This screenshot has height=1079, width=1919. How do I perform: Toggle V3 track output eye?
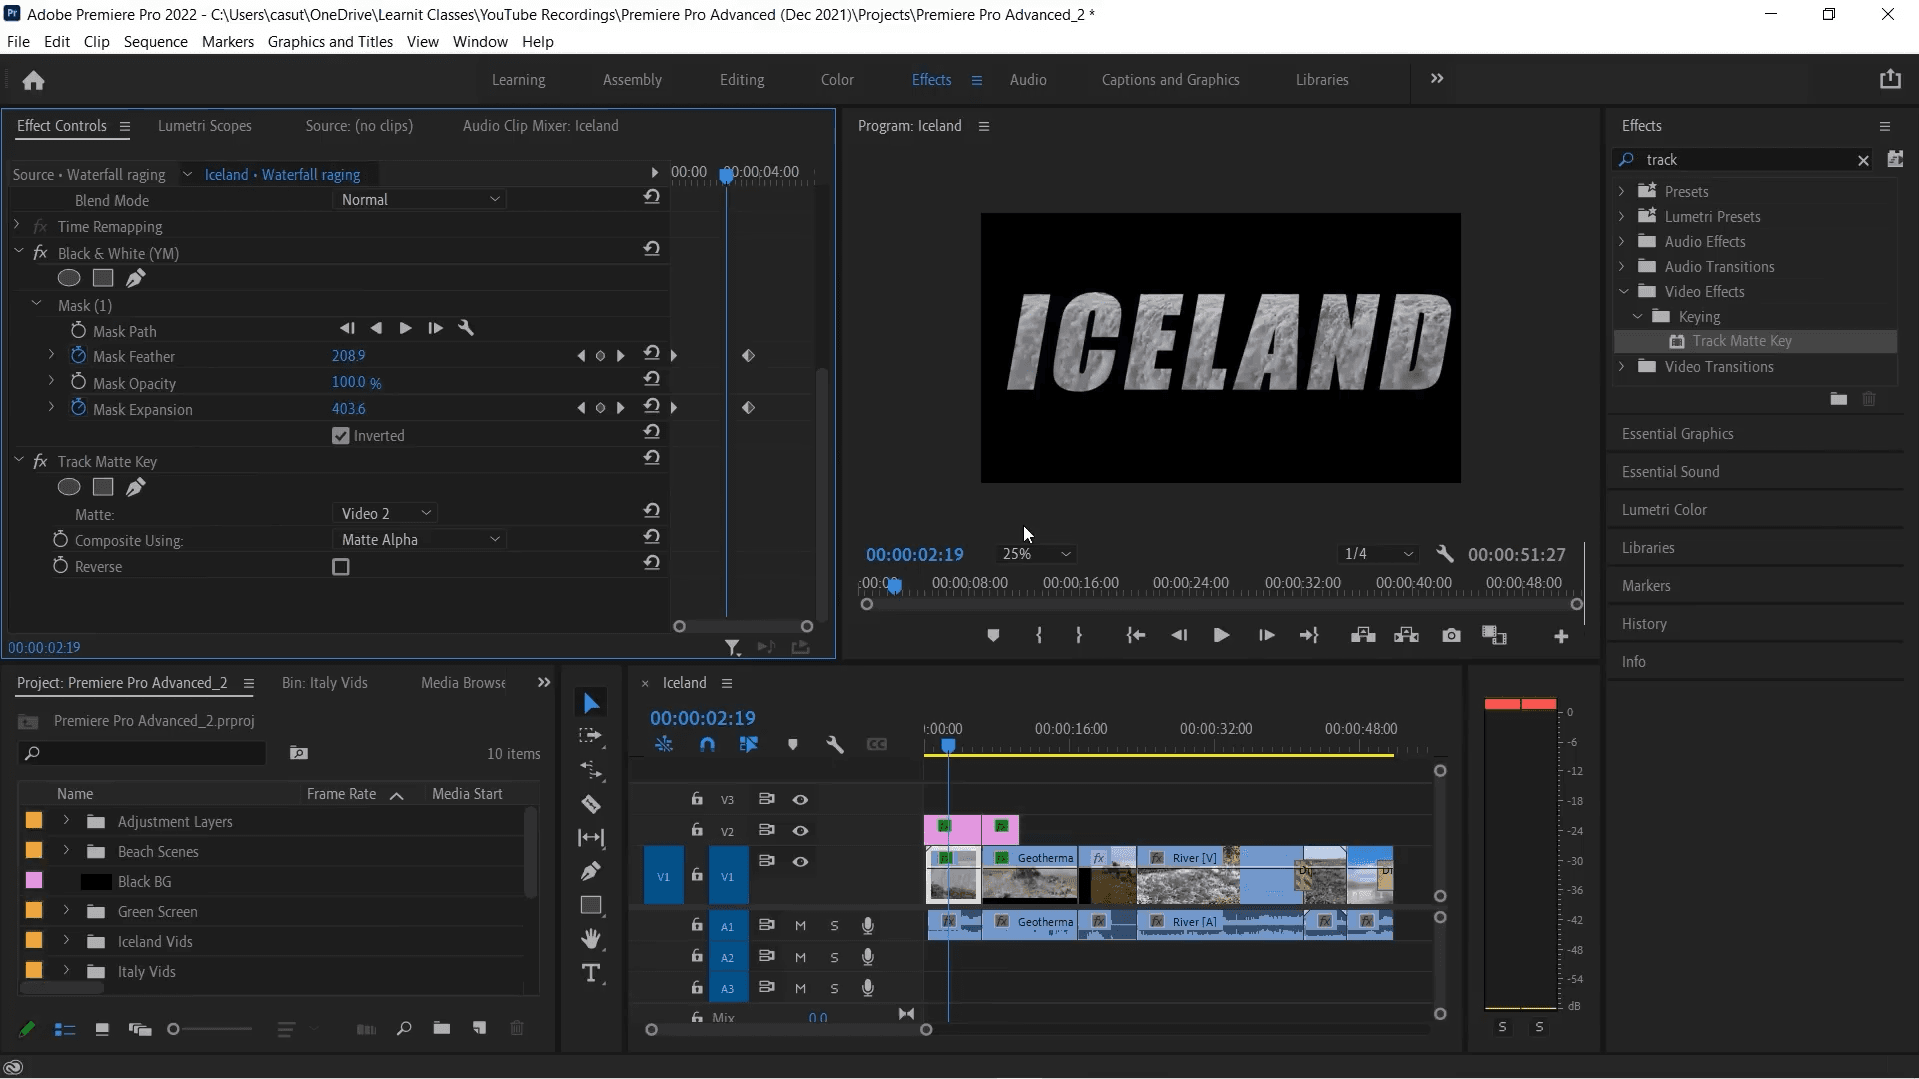click(800, 800)
